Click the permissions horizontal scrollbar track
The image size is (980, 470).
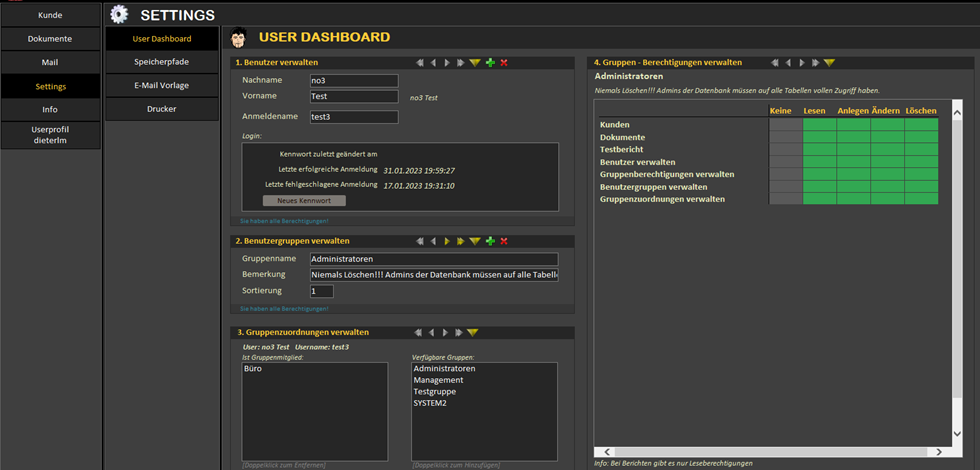(x=770, y=451)
